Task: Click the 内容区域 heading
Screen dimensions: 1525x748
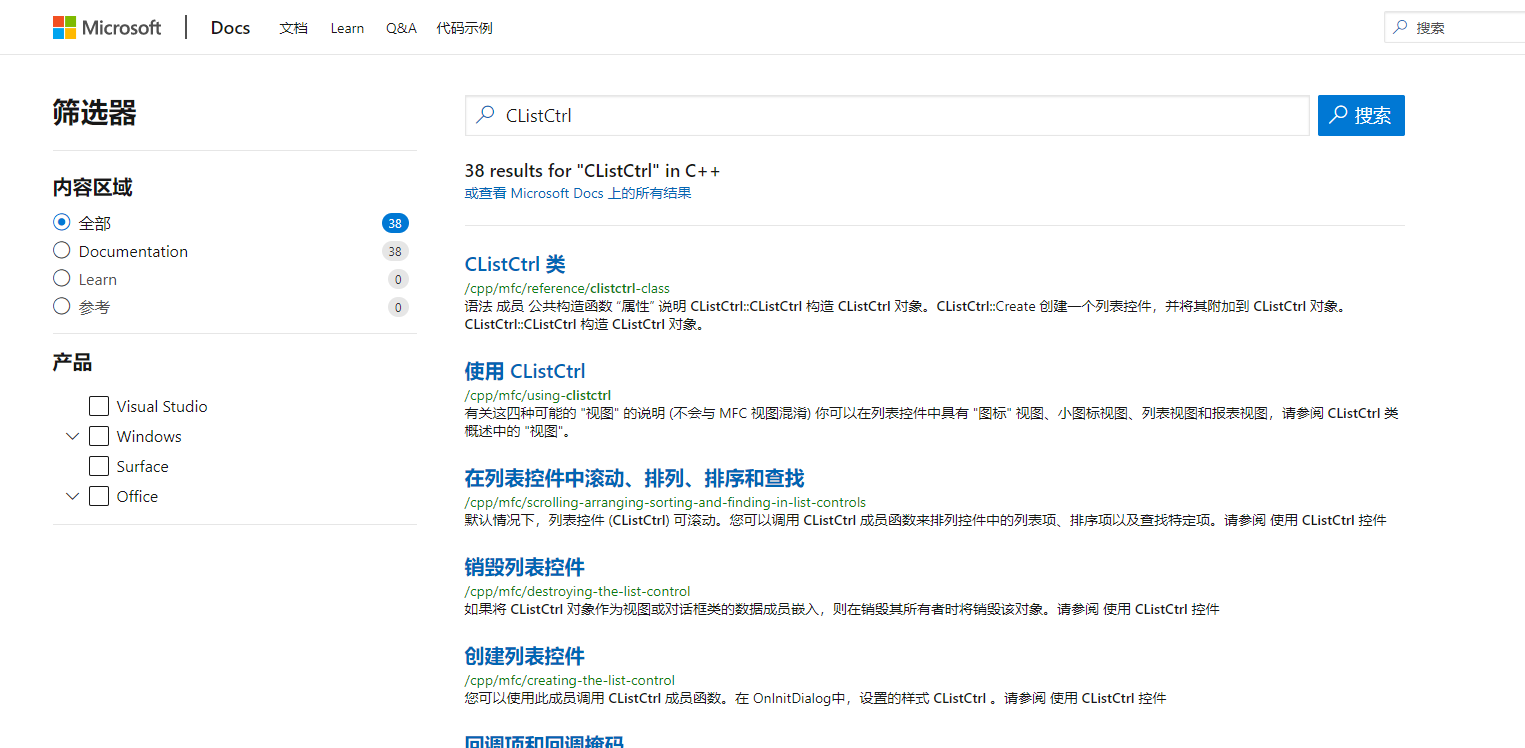Action: (x=92, y=187)
